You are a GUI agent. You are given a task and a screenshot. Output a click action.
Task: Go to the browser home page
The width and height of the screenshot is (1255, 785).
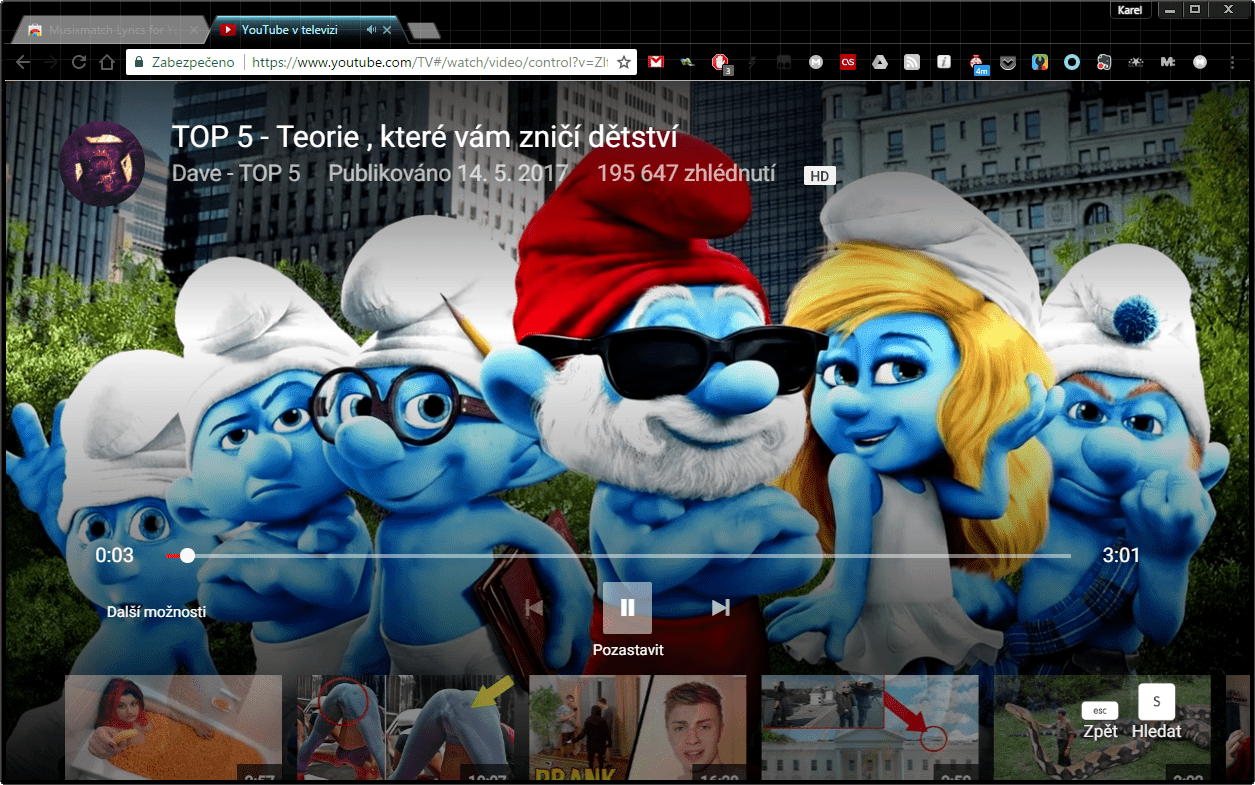[107, 62]
